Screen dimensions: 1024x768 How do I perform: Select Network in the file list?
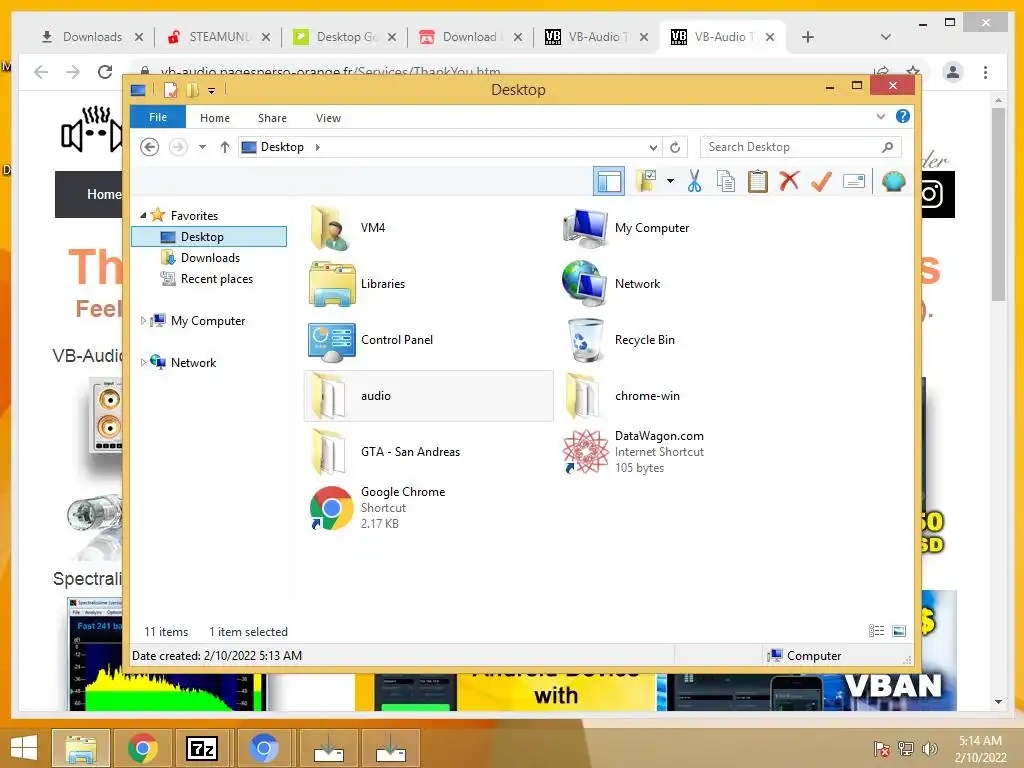pos(682,284)
